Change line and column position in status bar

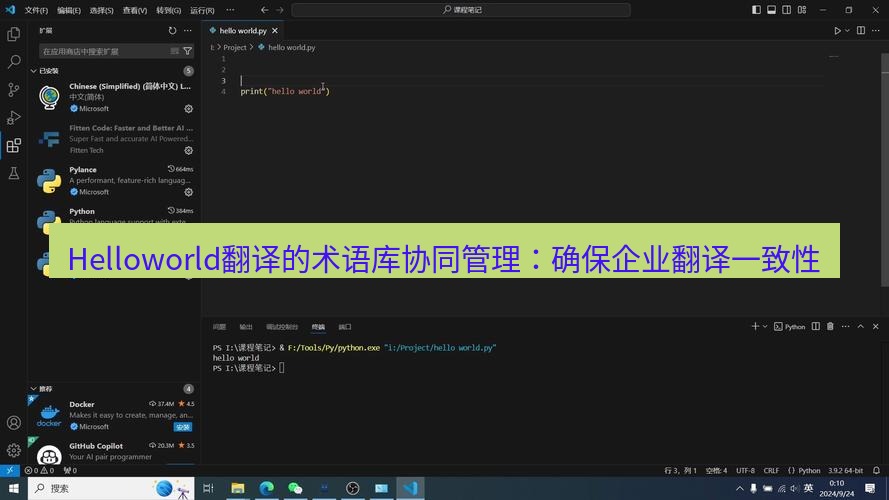pos(680,471)
